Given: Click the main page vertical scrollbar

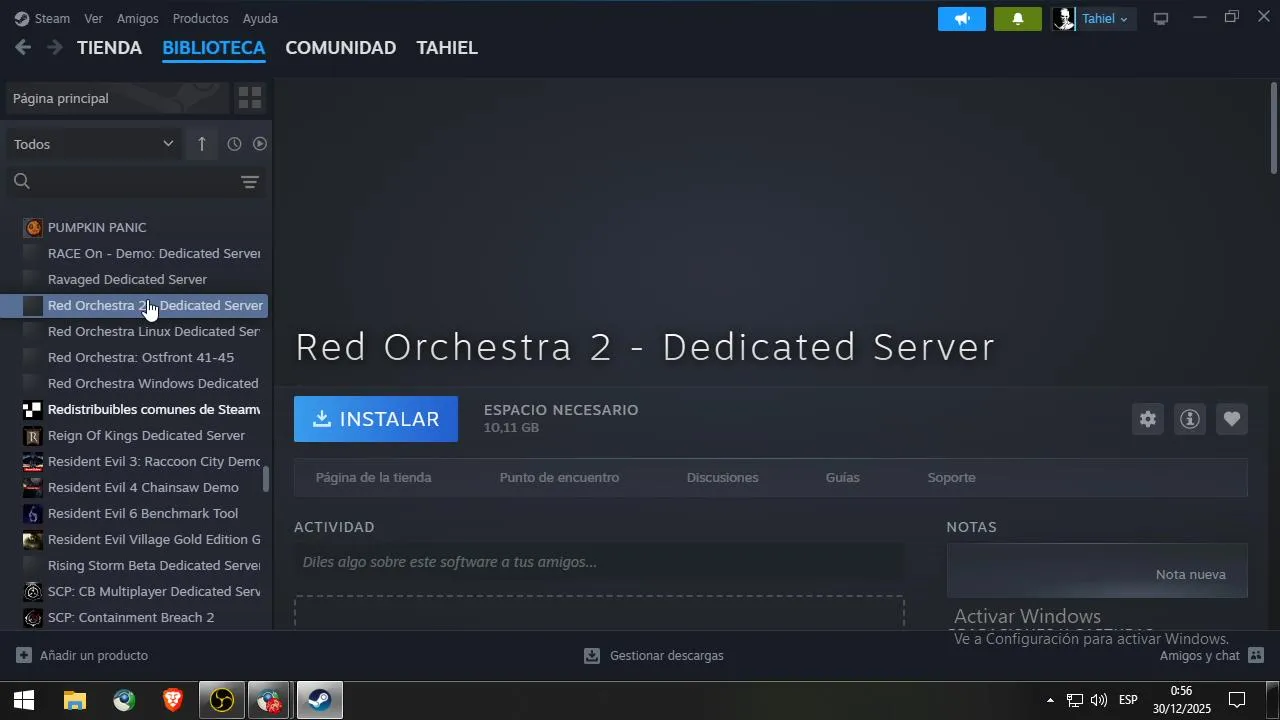Looking at the screenshot, I should point(1273,128).
